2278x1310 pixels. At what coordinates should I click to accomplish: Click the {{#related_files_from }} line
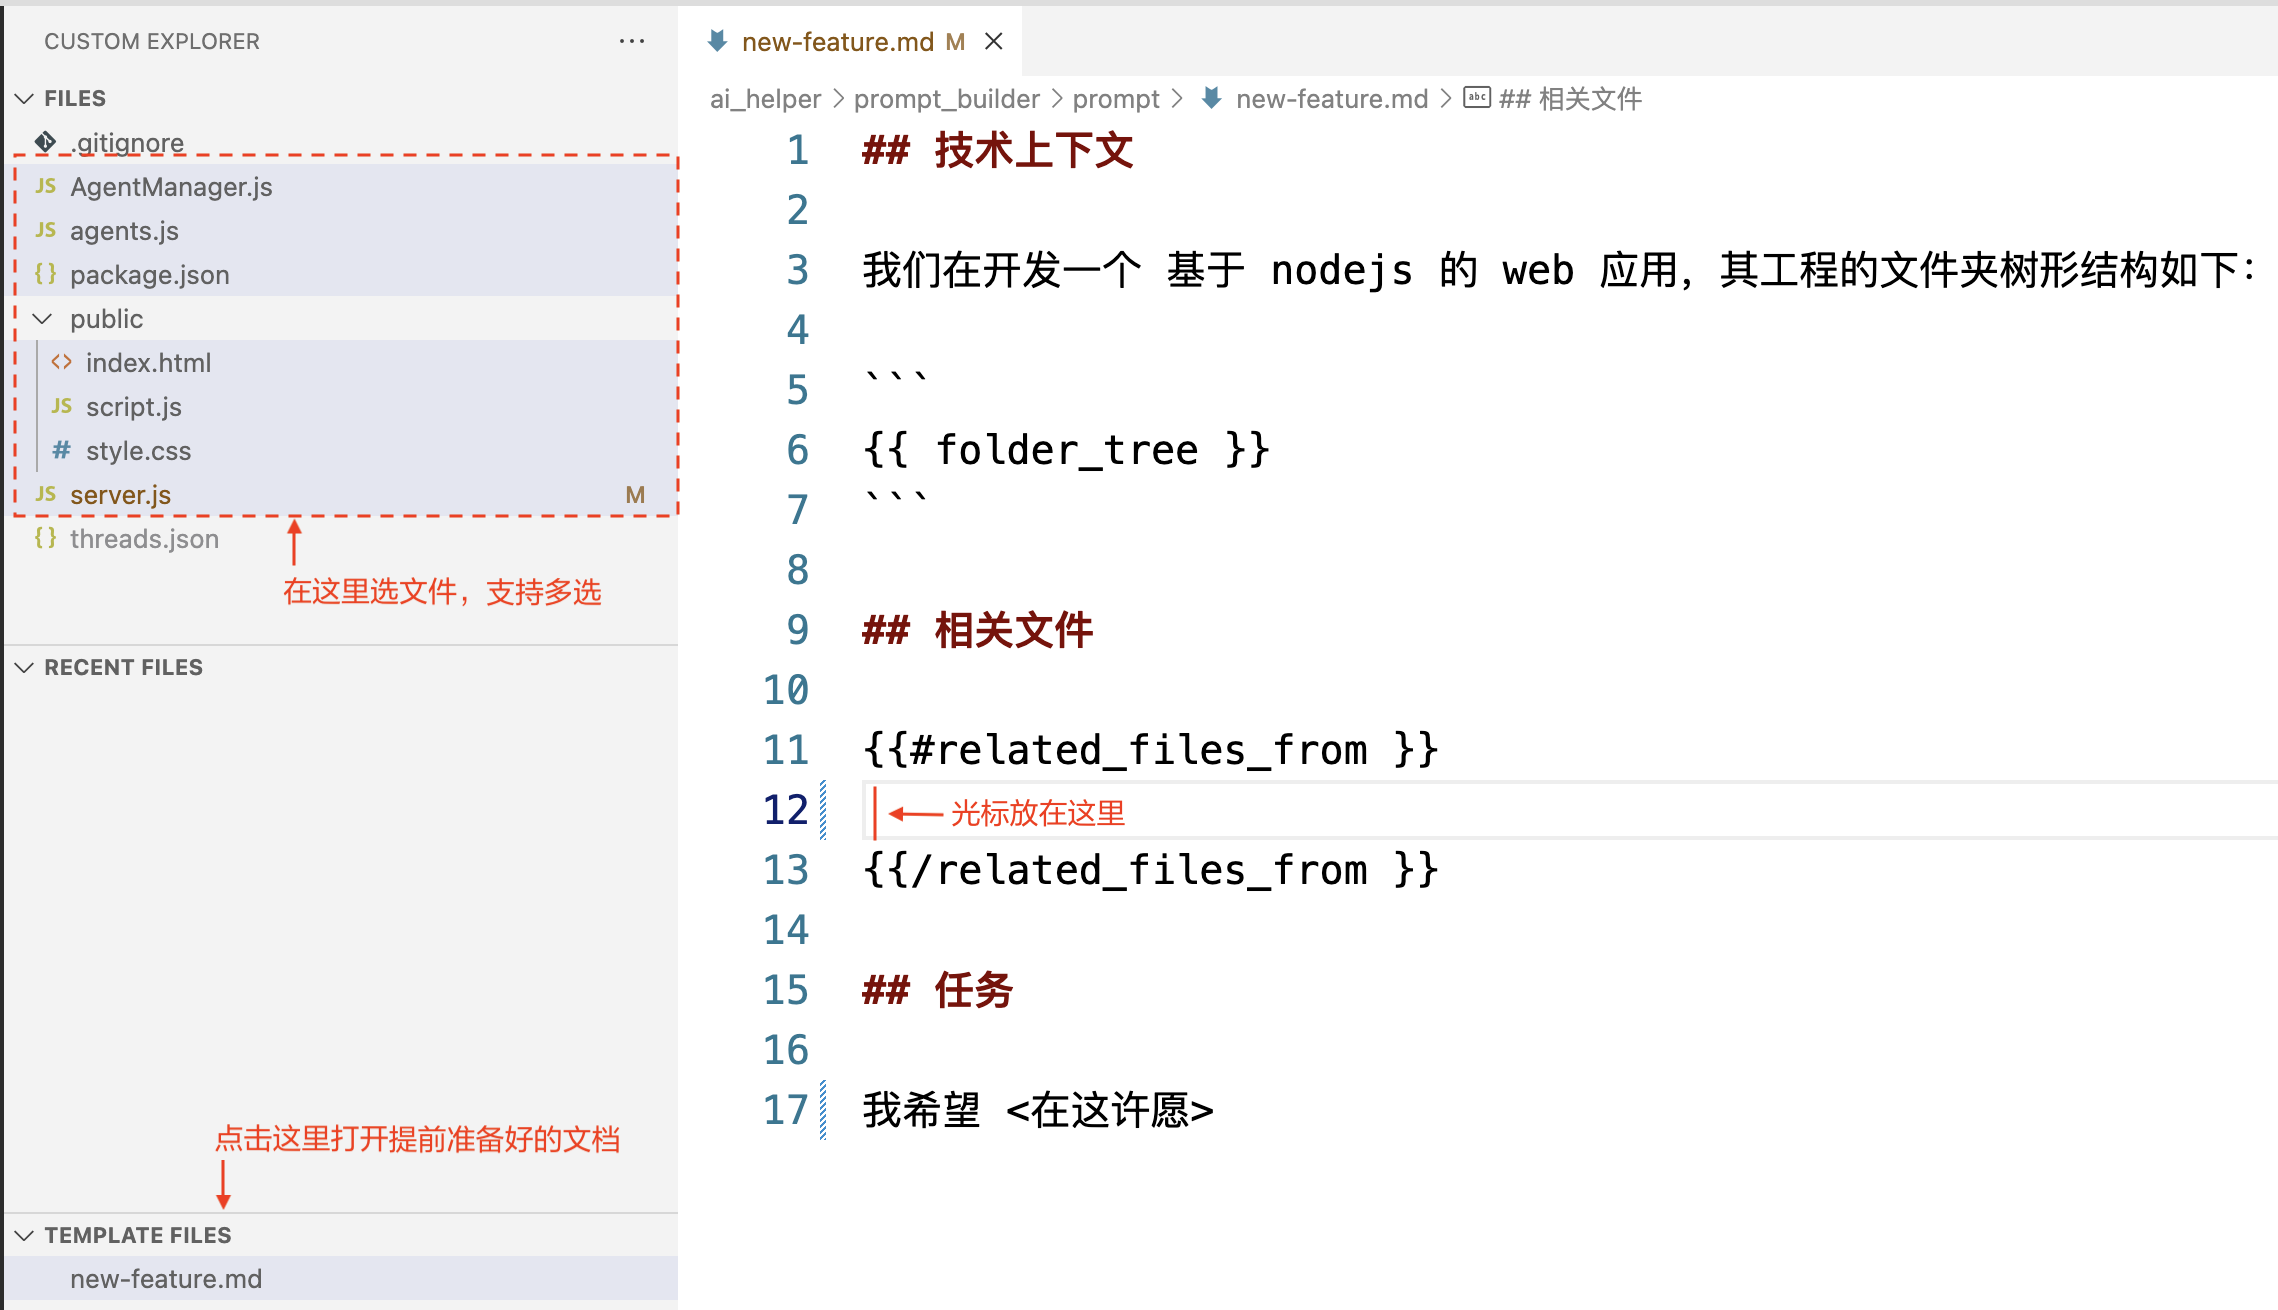(1150, 750)
